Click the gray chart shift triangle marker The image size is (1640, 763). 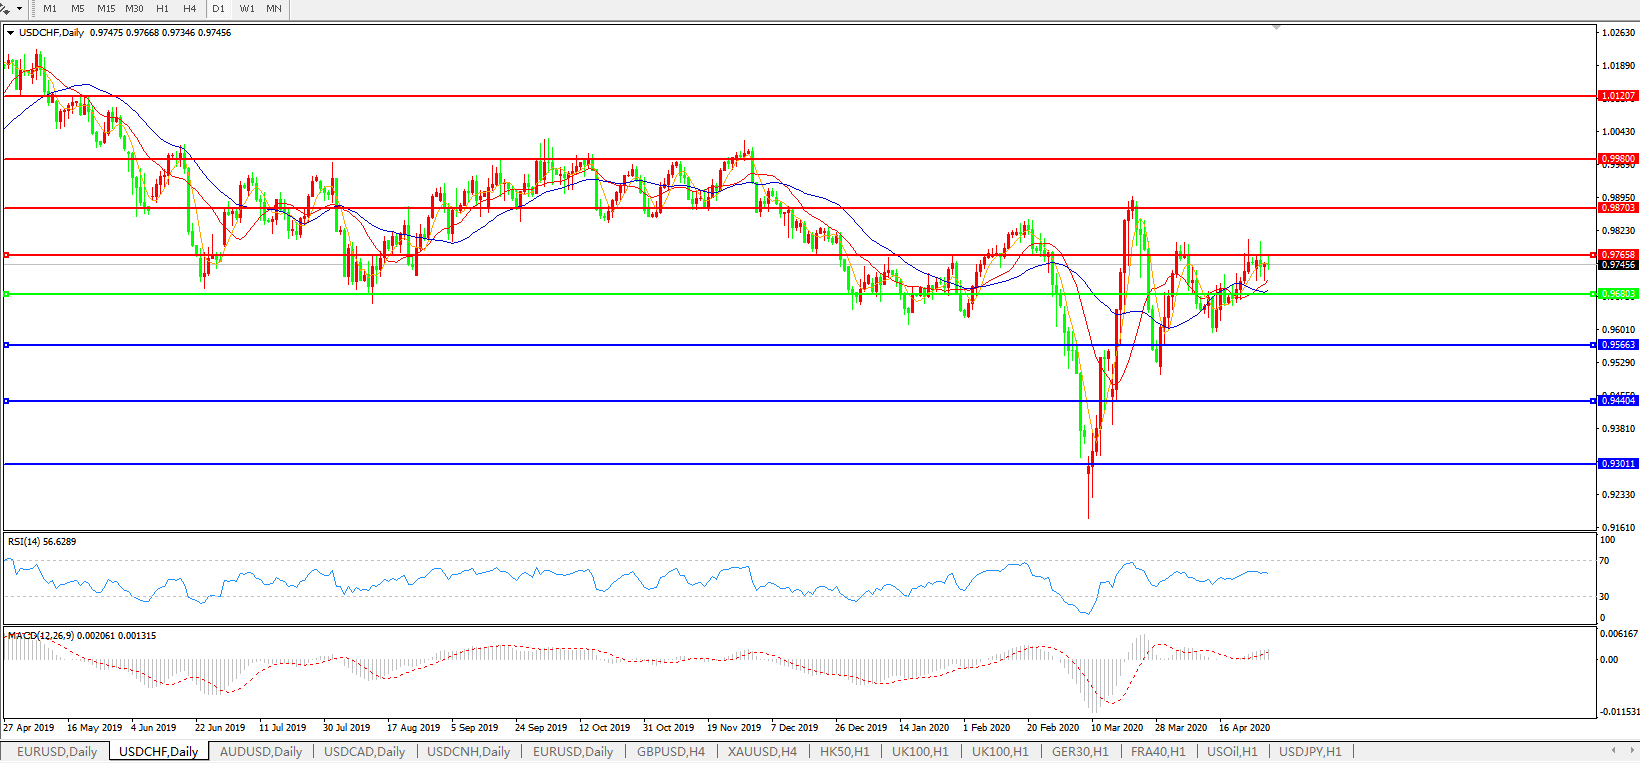tap(1277, 28)
